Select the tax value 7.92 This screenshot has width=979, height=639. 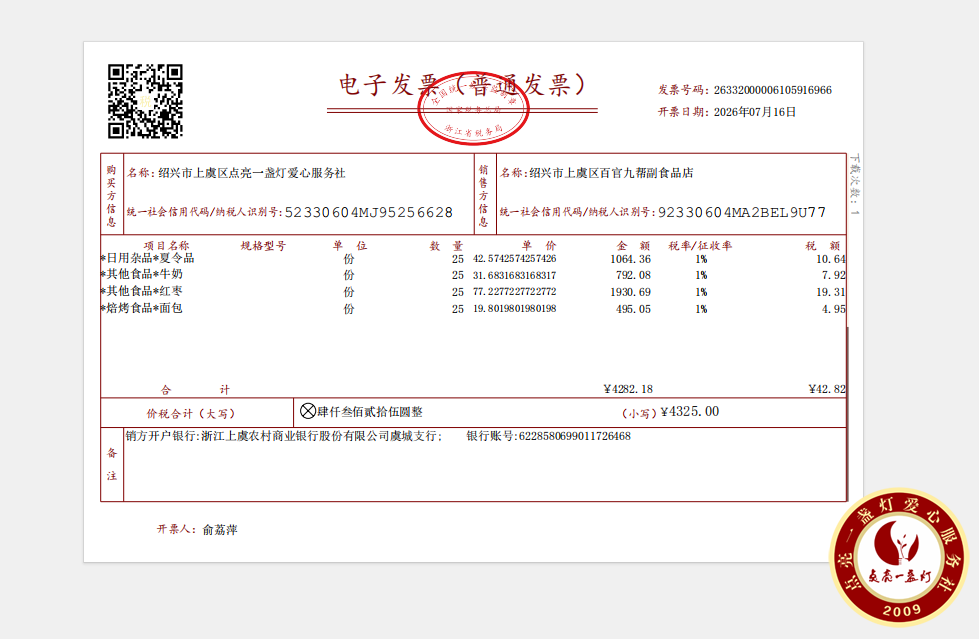point(834,275)
